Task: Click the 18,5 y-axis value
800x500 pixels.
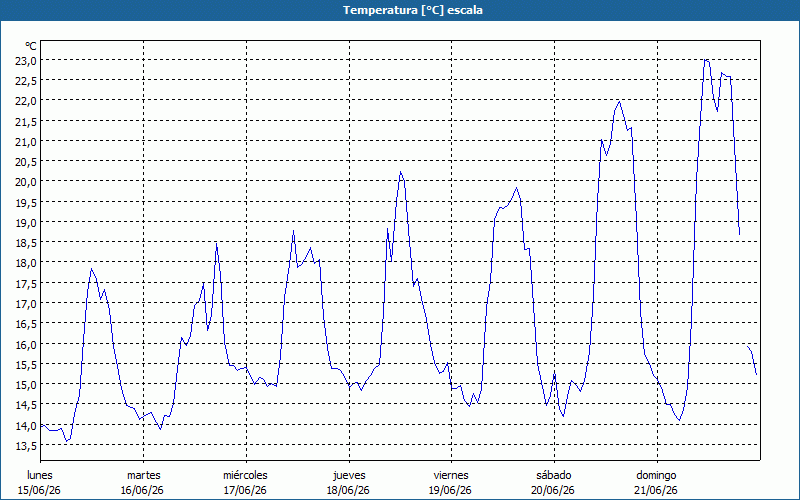Action: [x=26, y=243]
